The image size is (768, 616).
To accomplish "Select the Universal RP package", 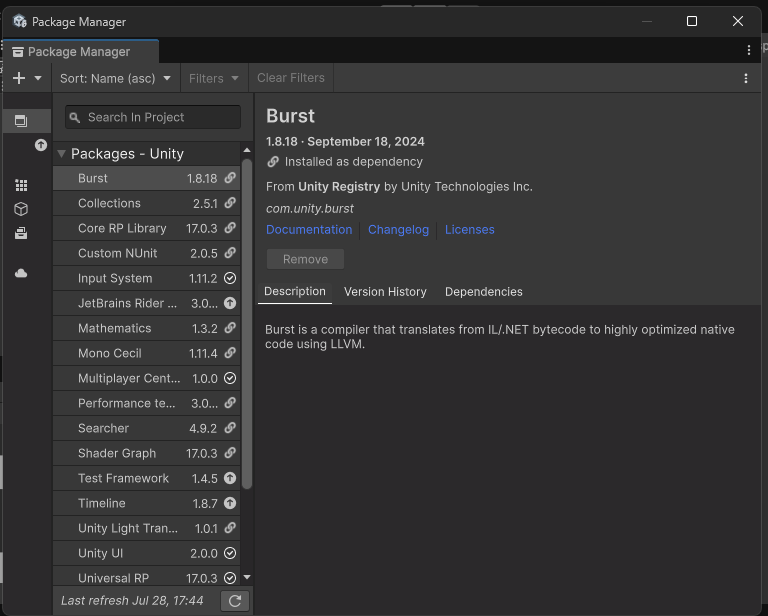I will [x=146, y=577].
